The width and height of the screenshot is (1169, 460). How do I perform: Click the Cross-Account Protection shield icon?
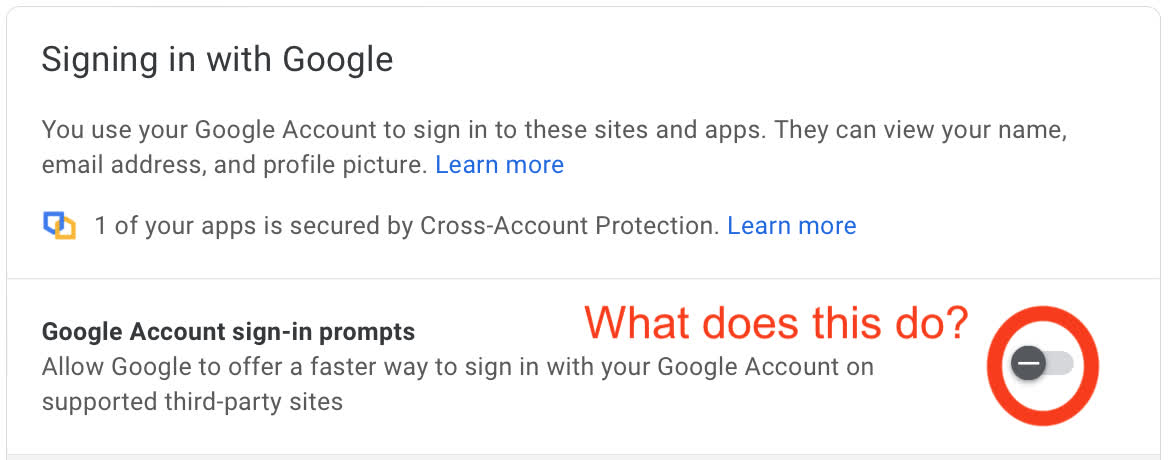point(59,226)
